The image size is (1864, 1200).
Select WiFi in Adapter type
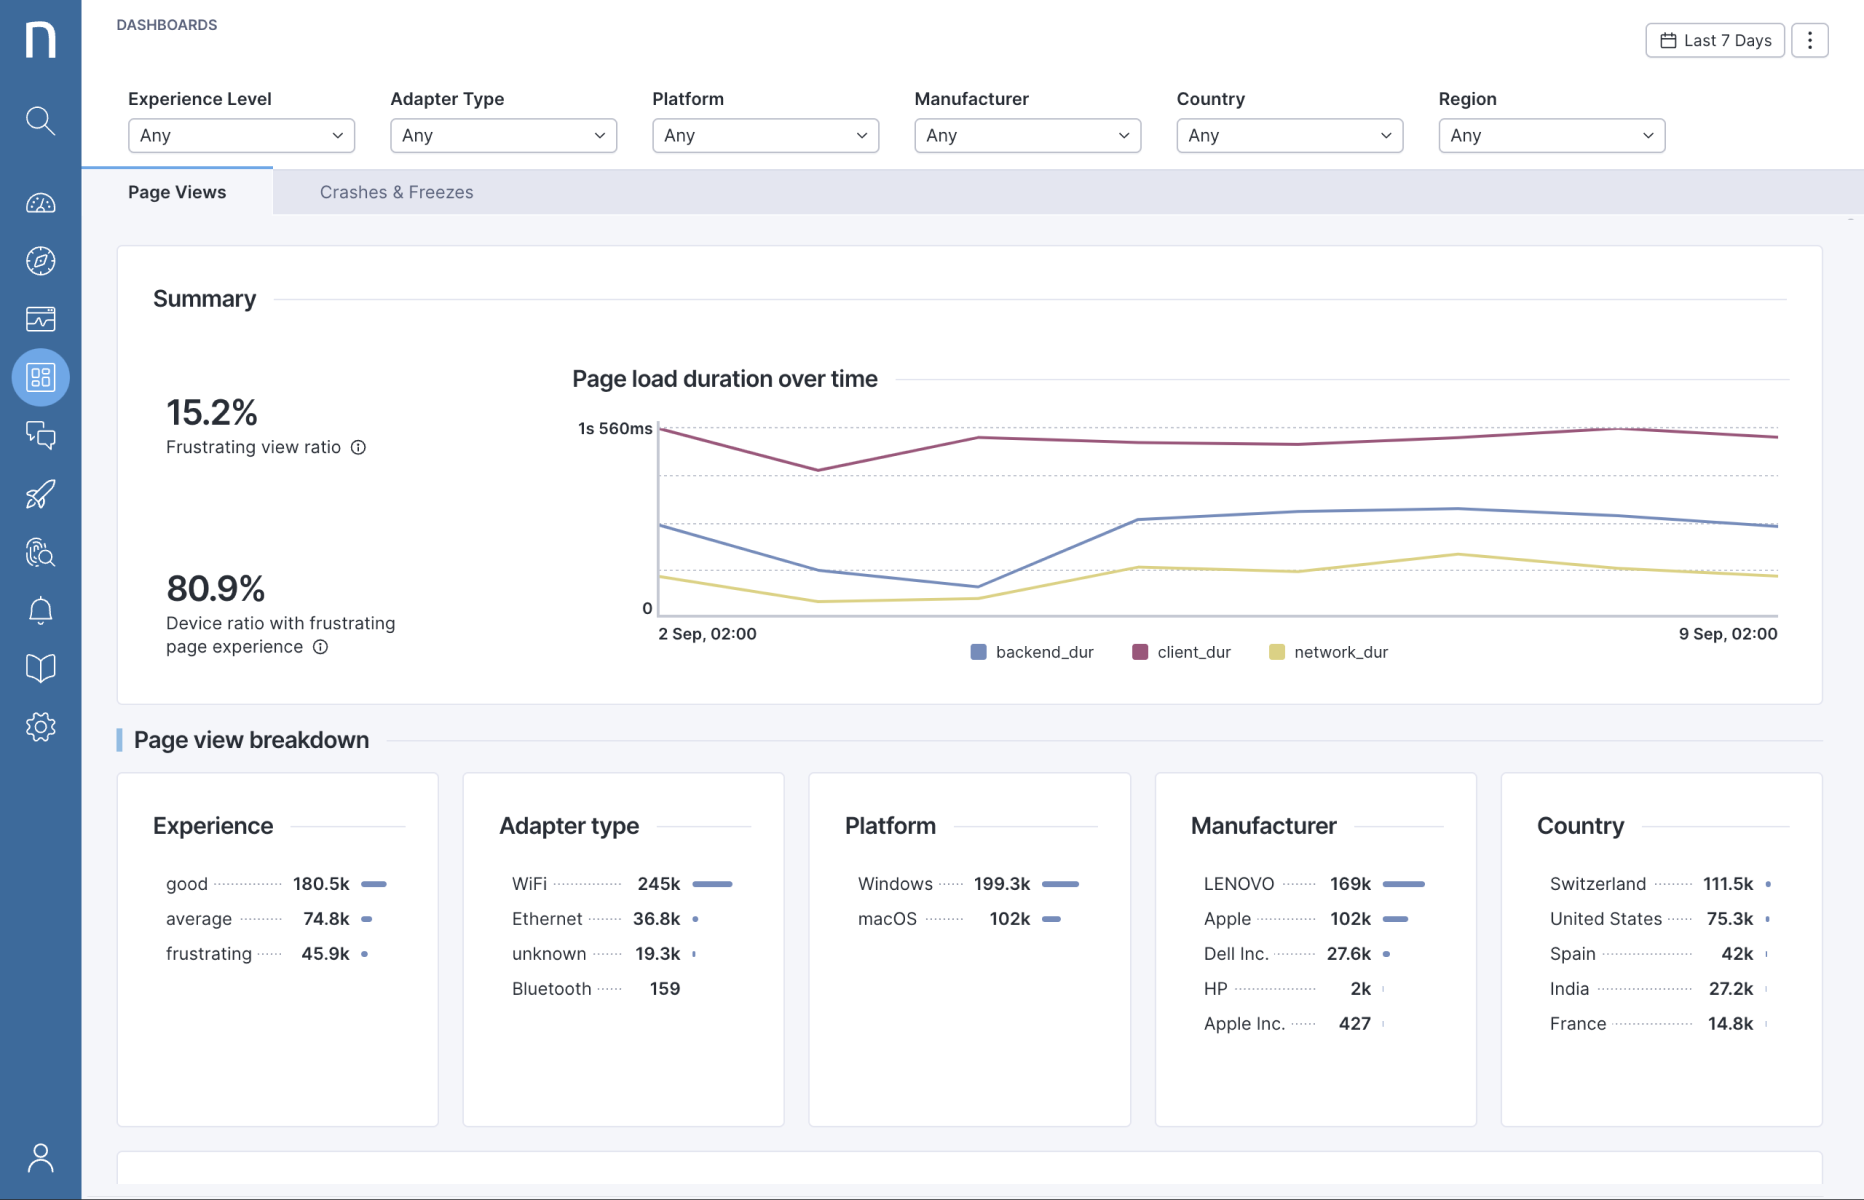pos(623,884)
